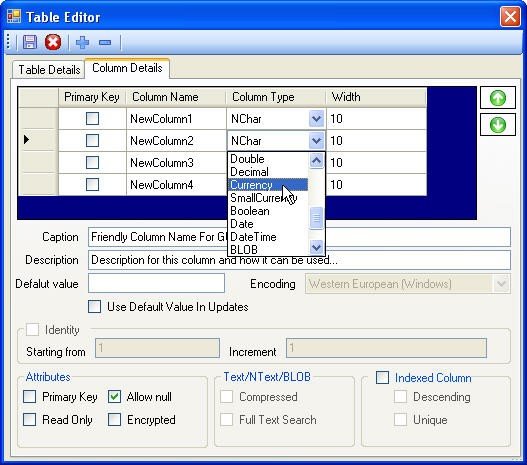Move column up with green arrow
Screen dimensions: 527x465
click(x=498, y=98)
